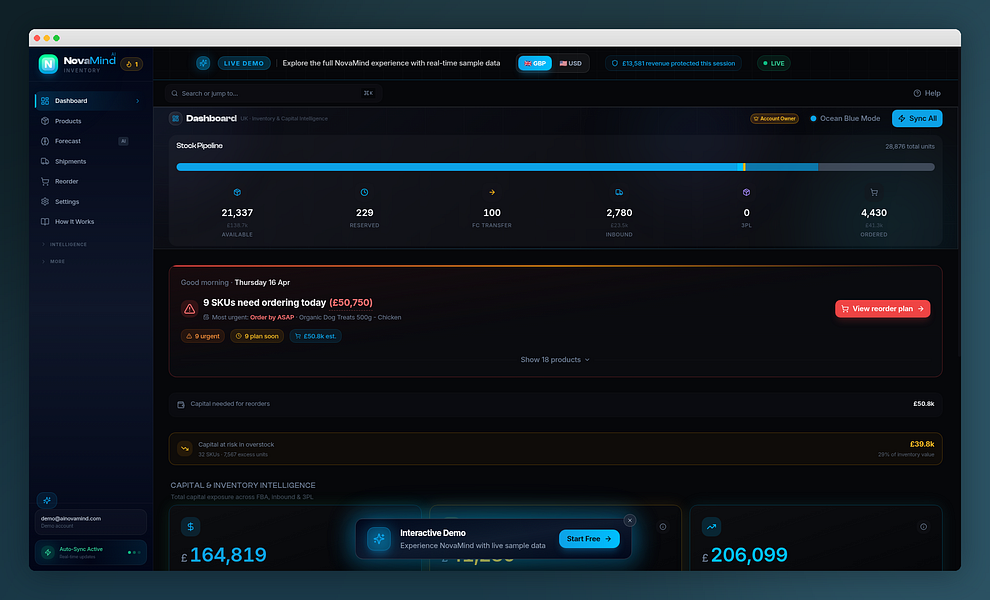Click the Help question mark icon
Screen dimensions: 990x600
(917, 93)
